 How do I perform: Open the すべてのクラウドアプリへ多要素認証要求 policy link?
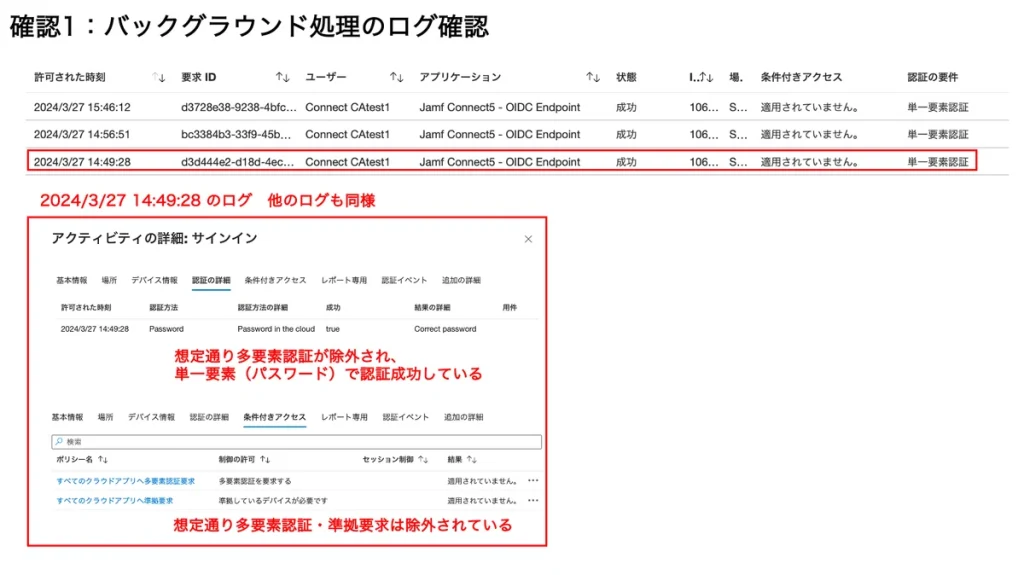125,481
